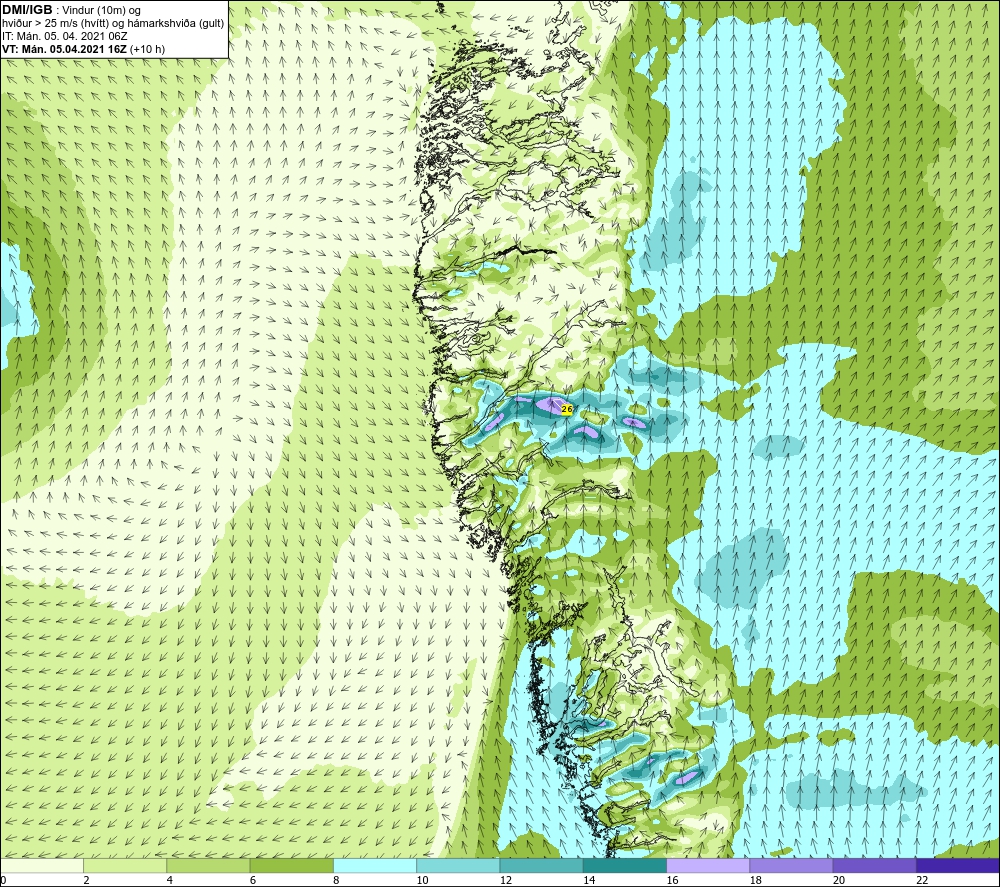Click the yellow 26 gust marker
Screen dimensions: 1000x887
(567, 409)
